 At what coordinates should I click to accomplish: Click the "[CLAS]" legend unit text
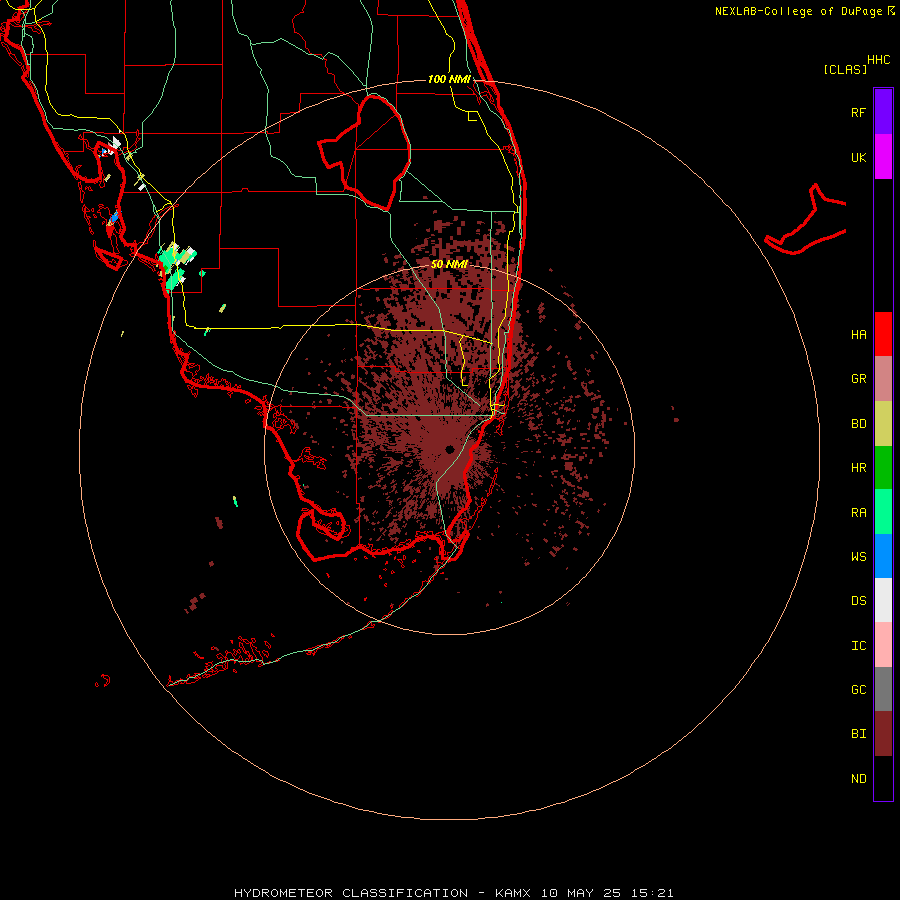(x=845, y=69)
